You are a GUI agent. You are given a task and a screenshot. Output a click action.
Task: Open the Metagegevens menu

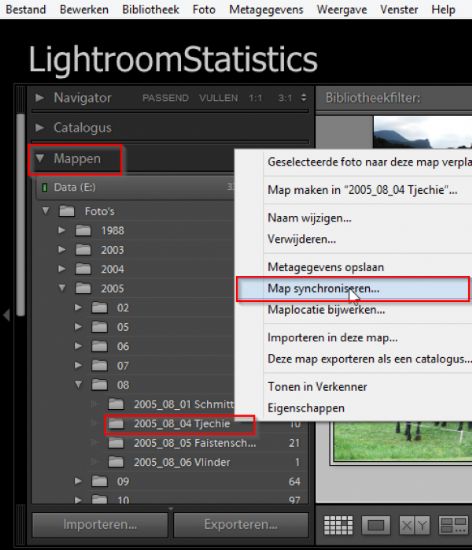[x=266, y=9]
